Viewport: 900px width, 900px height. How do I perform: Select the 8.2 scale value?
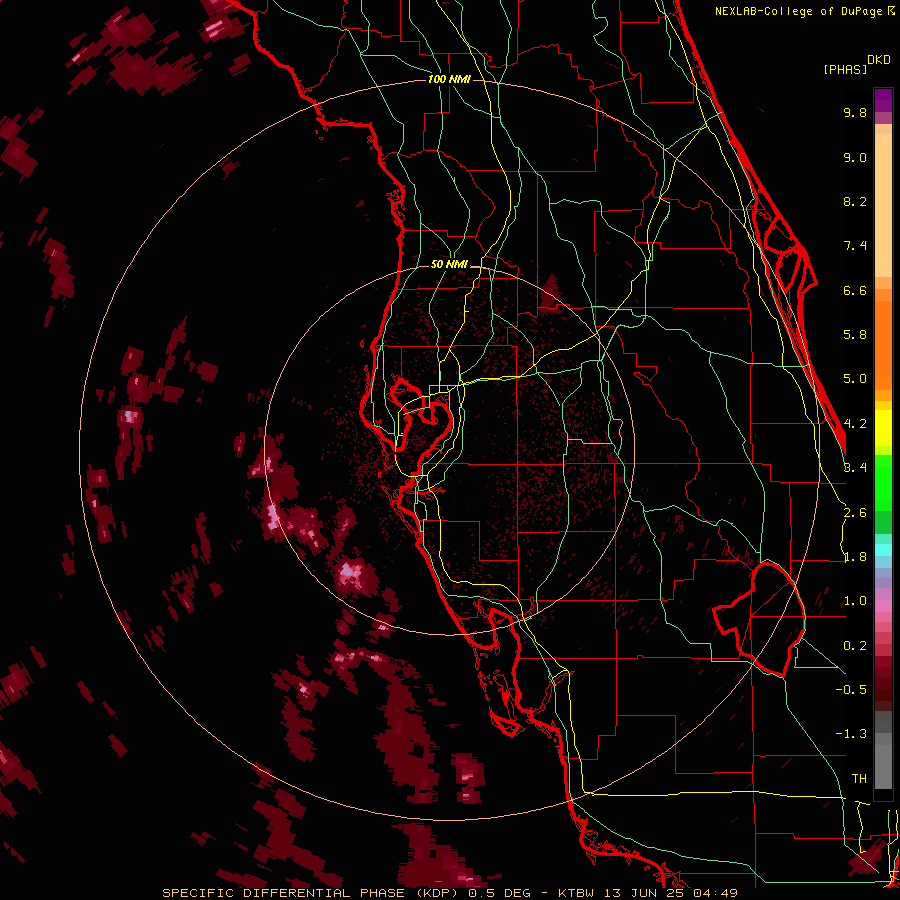pos(855,201)
